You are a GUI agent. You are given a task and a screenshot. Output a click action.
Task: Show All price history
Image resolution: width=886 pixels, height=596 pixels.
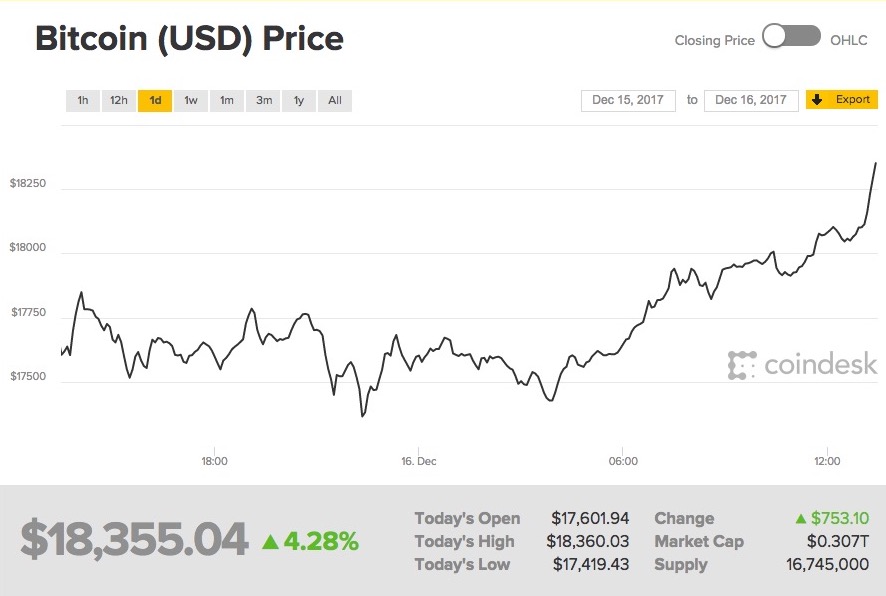(335, 100)
